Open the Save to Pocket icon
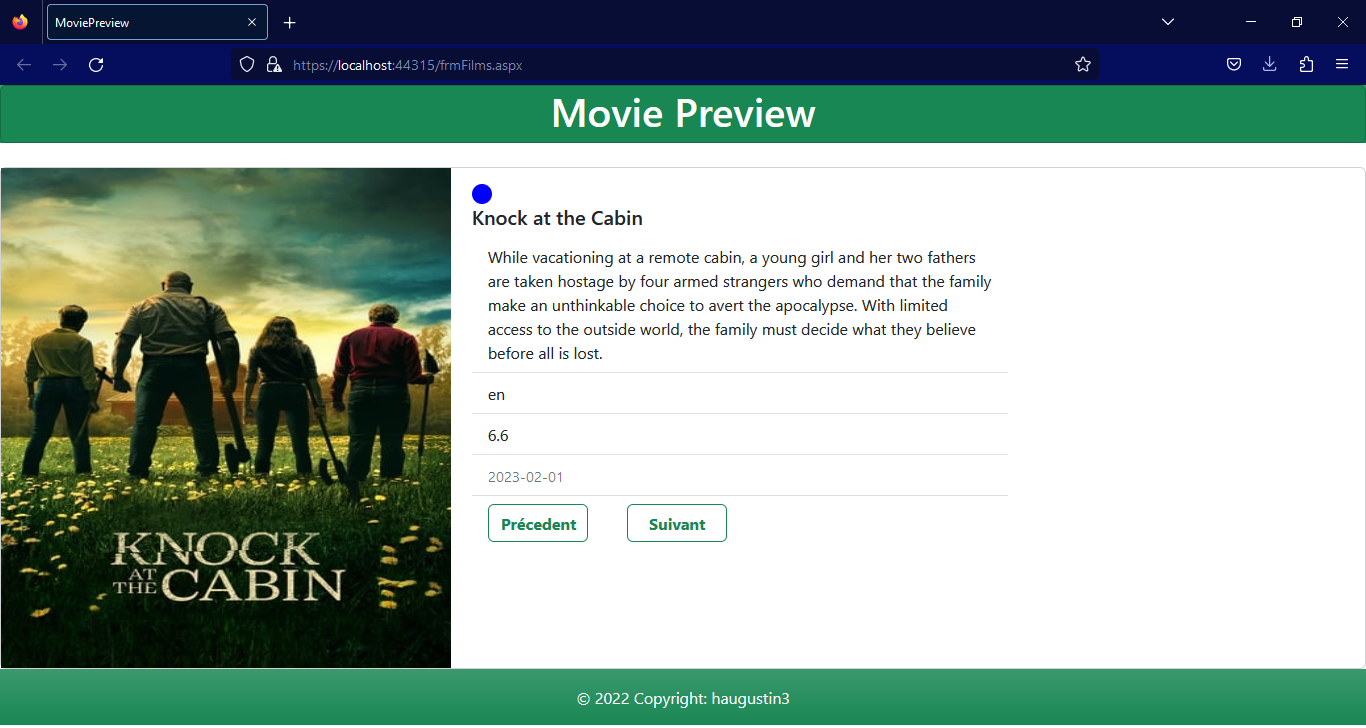Screen dimensions: 1366x728 pyautogui.click(x=1234, y=65)
